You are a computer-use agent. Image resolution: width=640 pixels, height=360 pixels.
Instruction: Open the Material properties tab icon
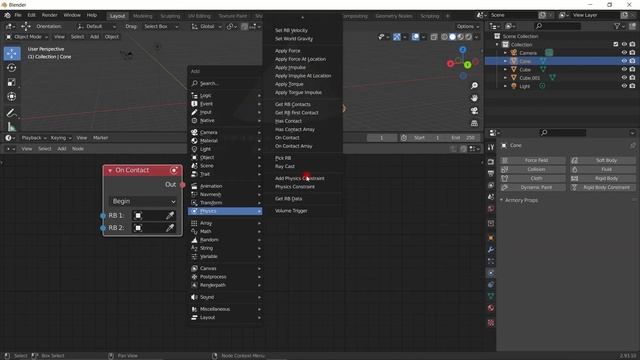pyautogui.click(x=491, y=308)
